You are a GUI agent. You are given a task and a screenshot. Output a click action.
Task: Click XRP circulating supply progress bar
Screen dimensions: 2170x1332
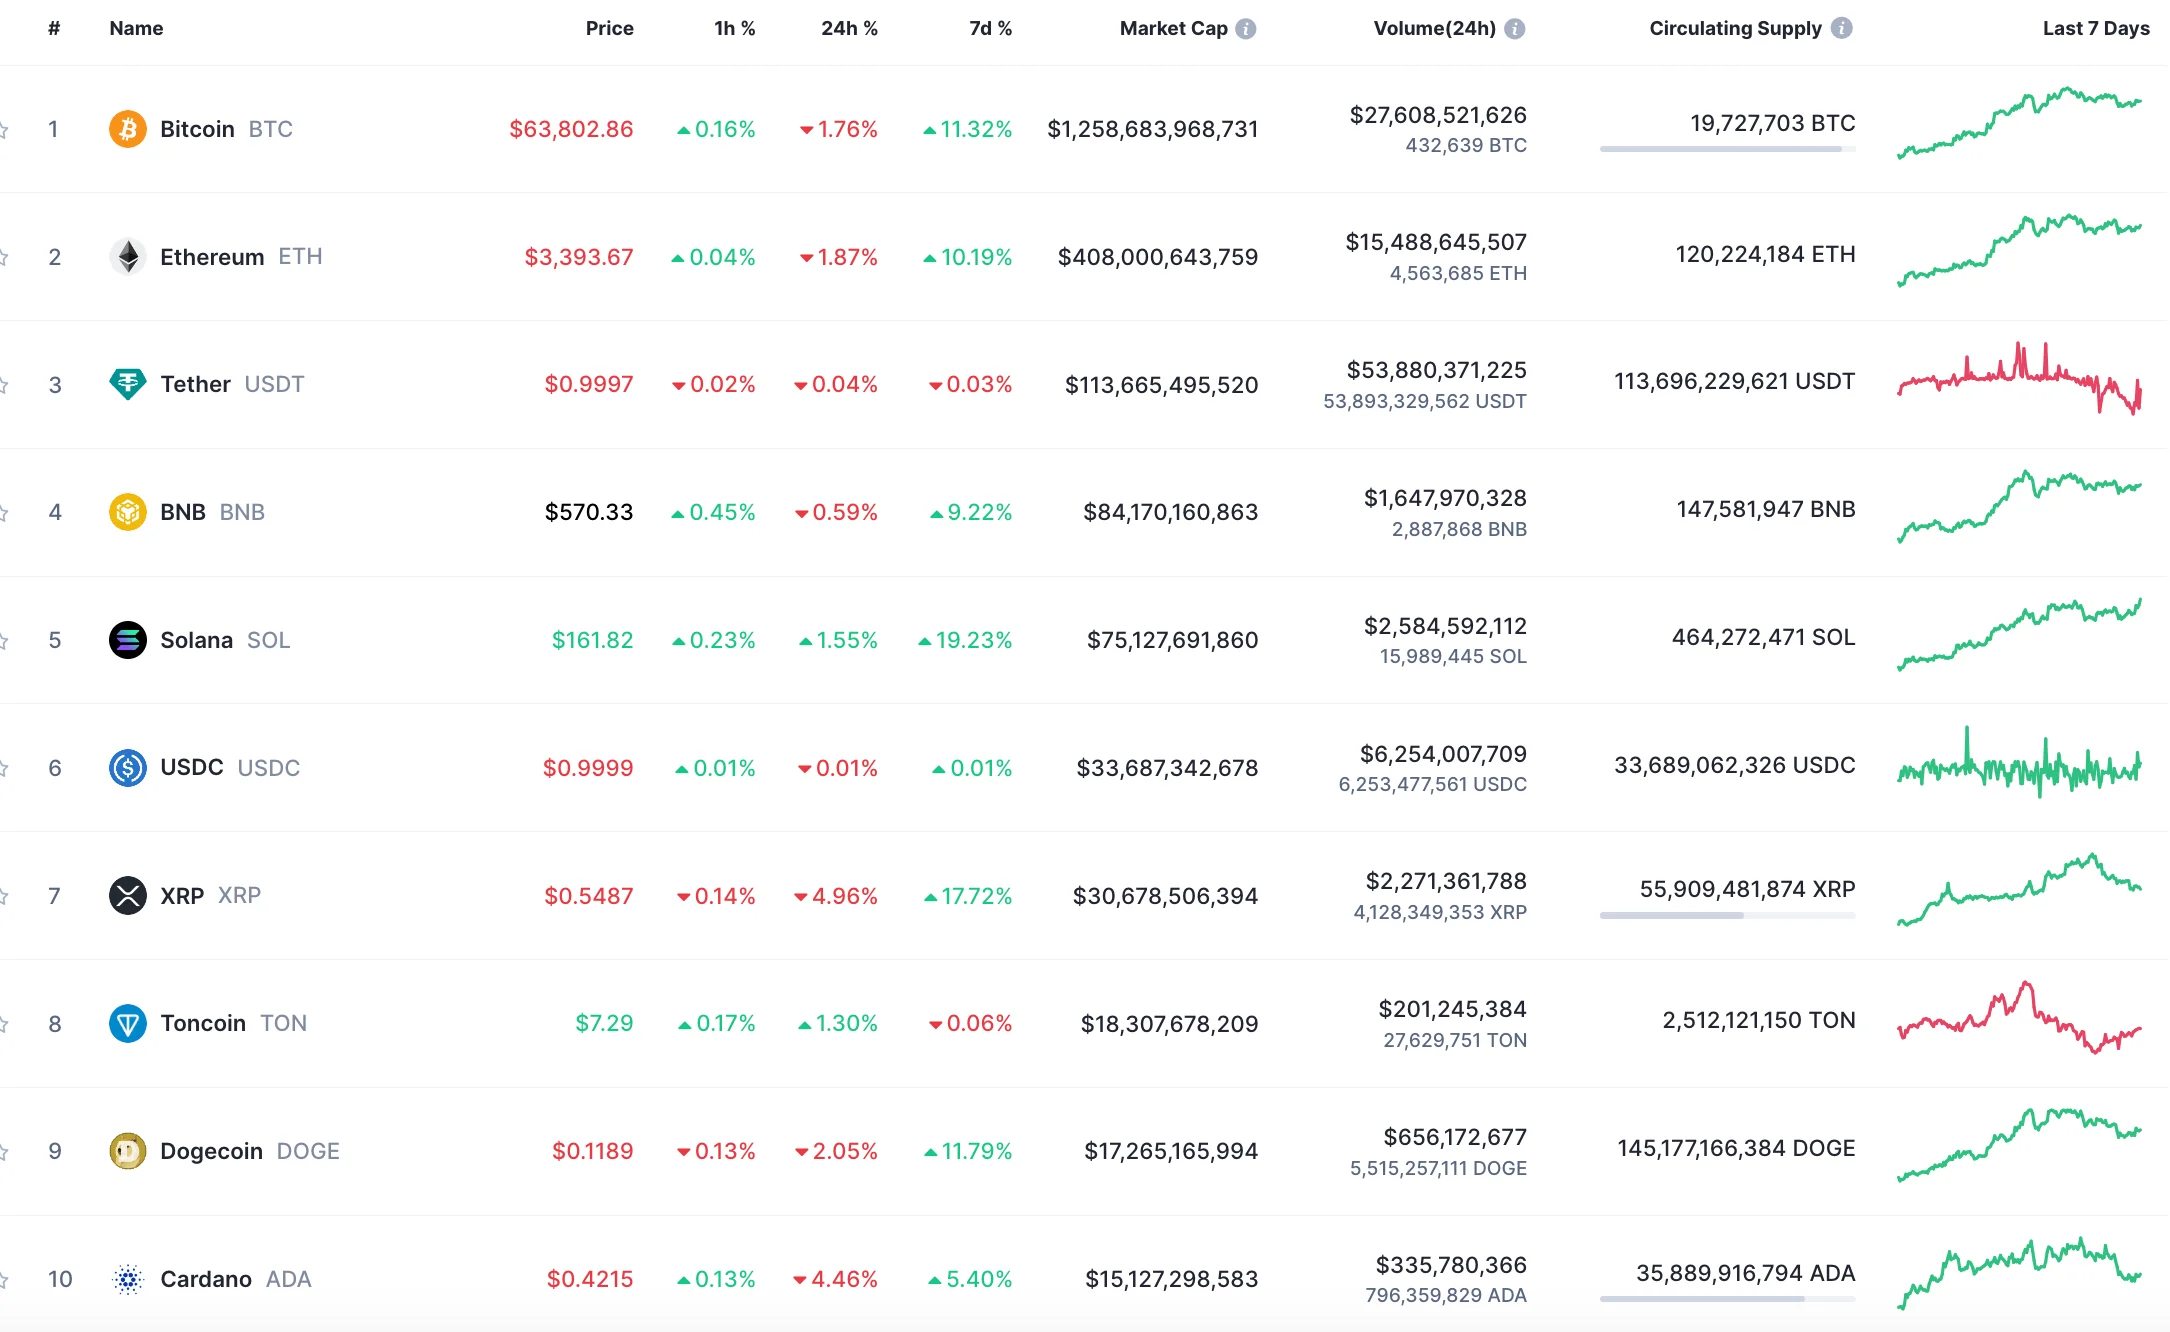click(1727, 915)
